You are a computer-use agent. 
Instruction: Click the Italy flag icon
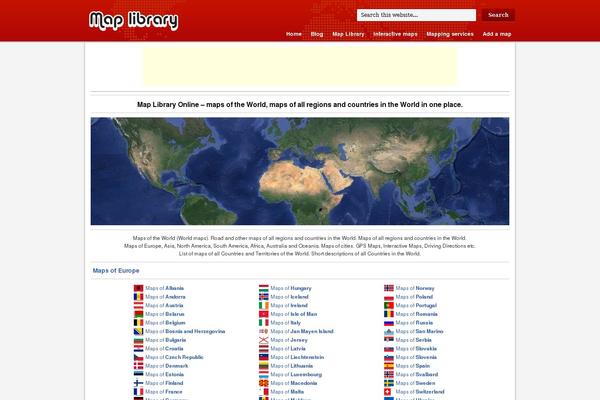click(264, 322)
